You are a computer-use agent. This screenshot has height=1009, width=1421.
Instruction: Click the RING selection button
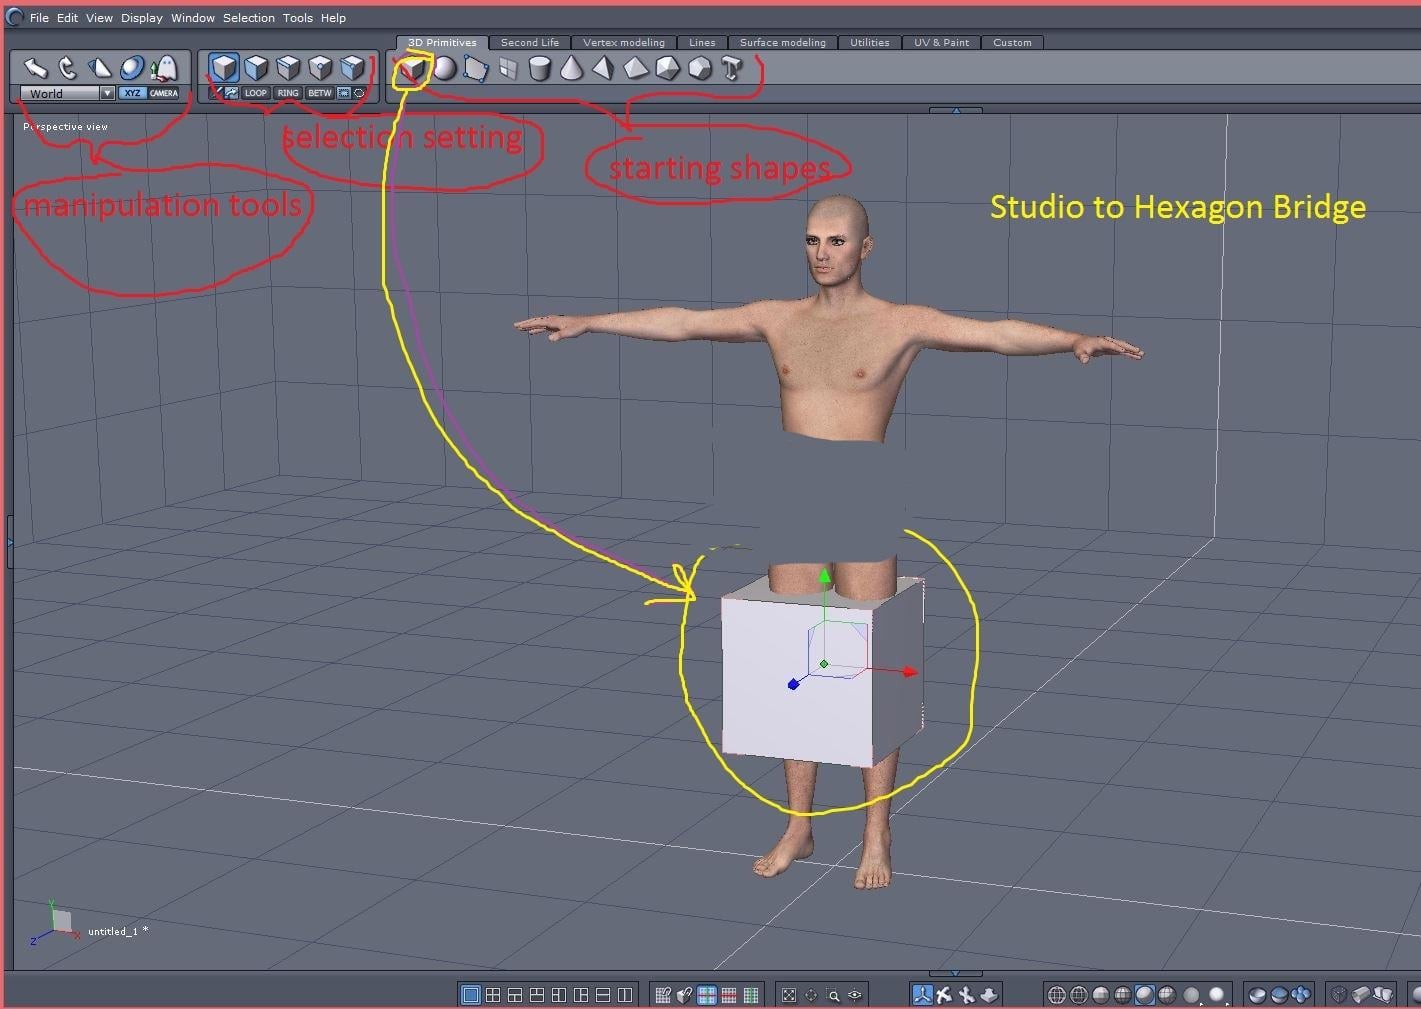point(288,93)
